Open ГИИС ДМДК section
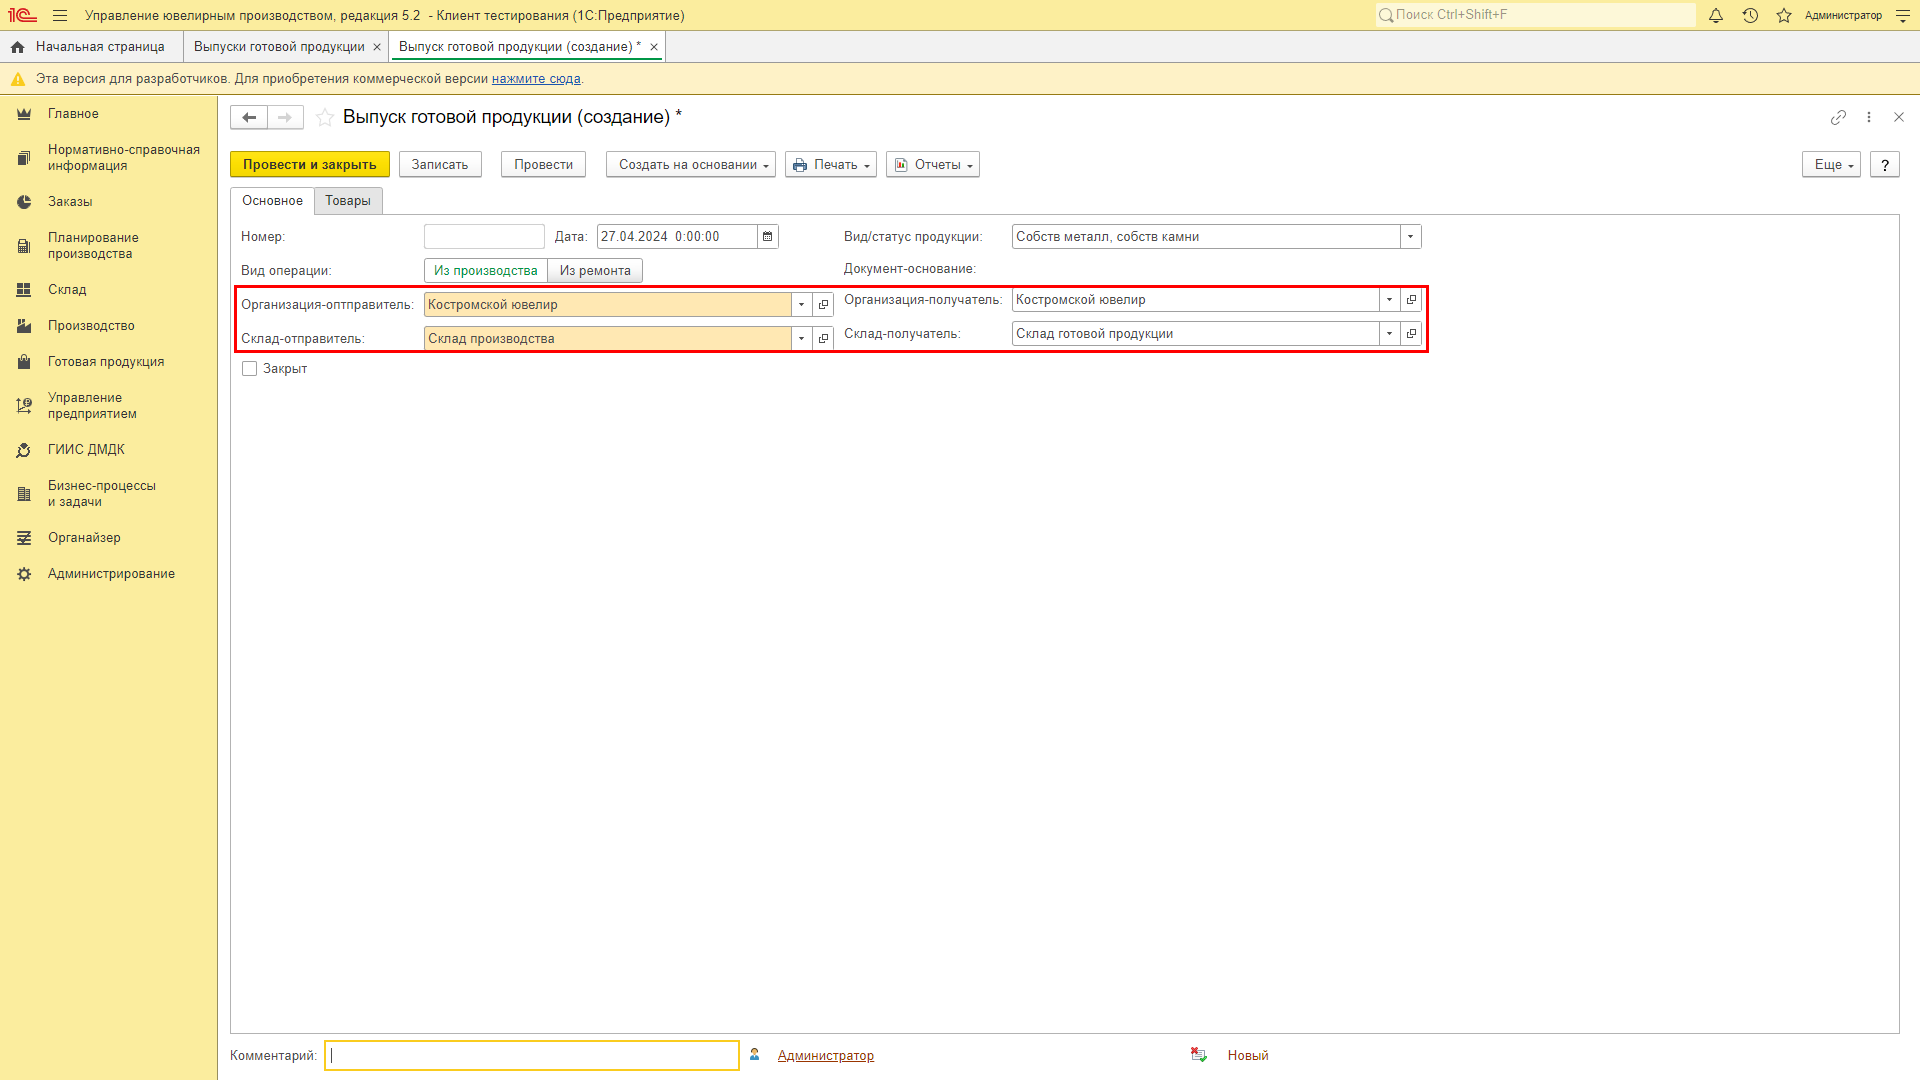 108,450
